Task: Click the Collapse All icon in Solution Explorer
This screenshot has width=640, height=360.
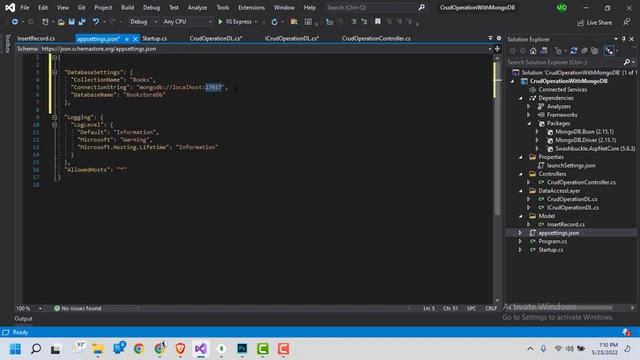Action: click(x=584, y=51)
